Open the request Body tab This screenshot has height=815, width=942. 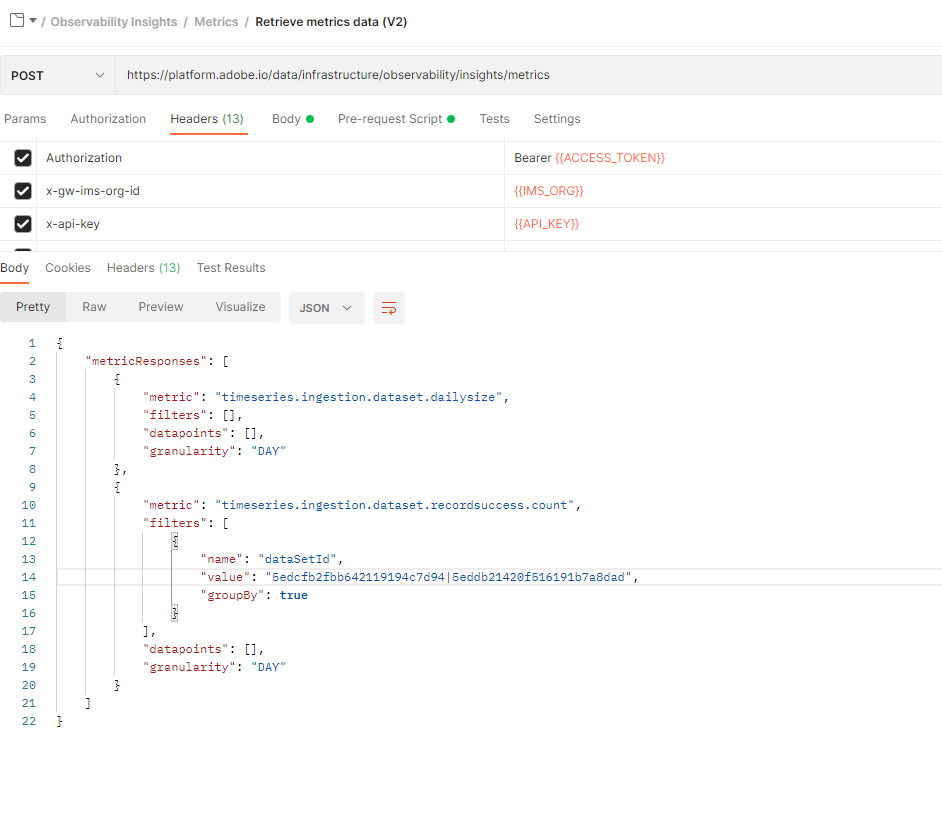pyautogui.click(x=287, y=119)
